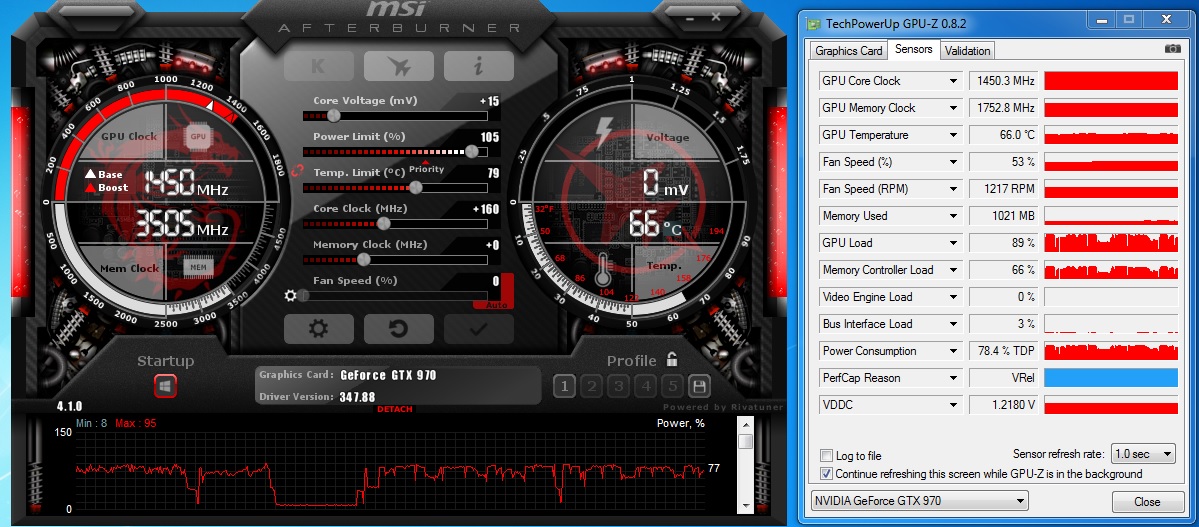
Task: Click GPU-Z camera screenshot icon
Action: (x=1172, y=48)
